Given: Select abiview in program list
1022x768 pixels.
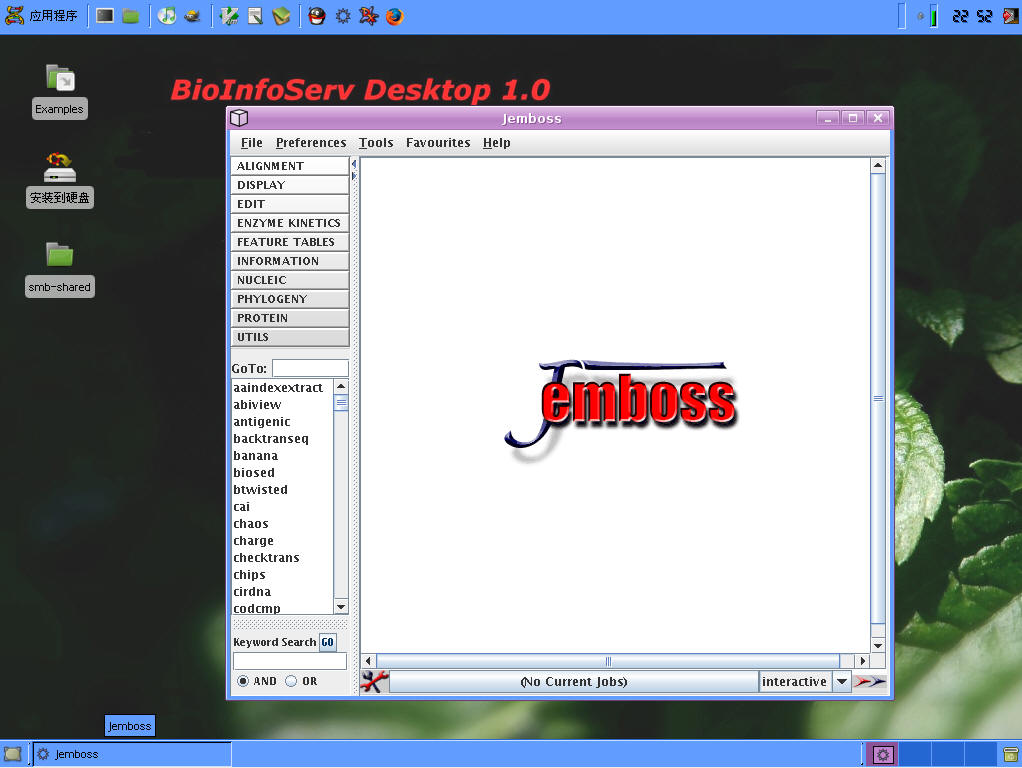Looking at the screenshot, I should coord(257,404).
